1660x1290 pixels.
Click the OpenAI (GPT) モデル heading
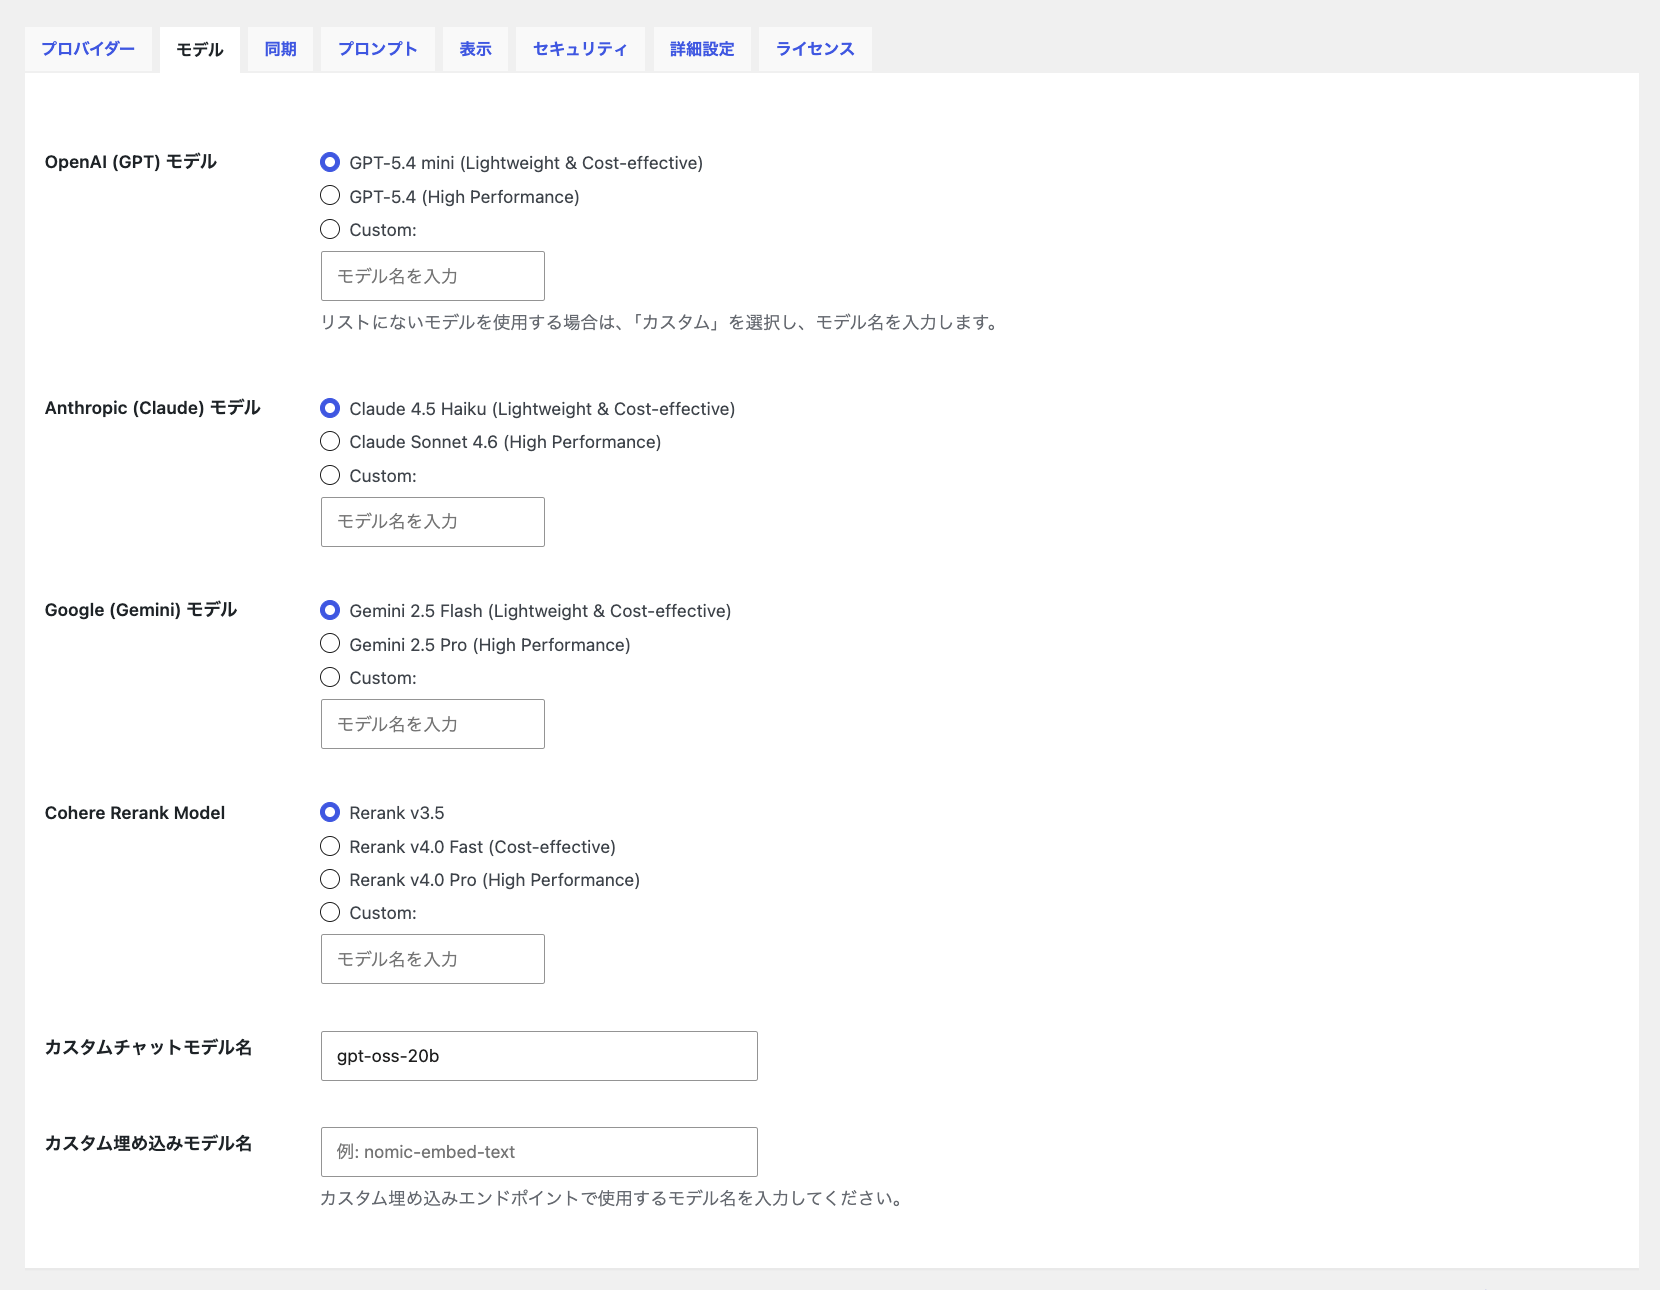click(131, 162)
